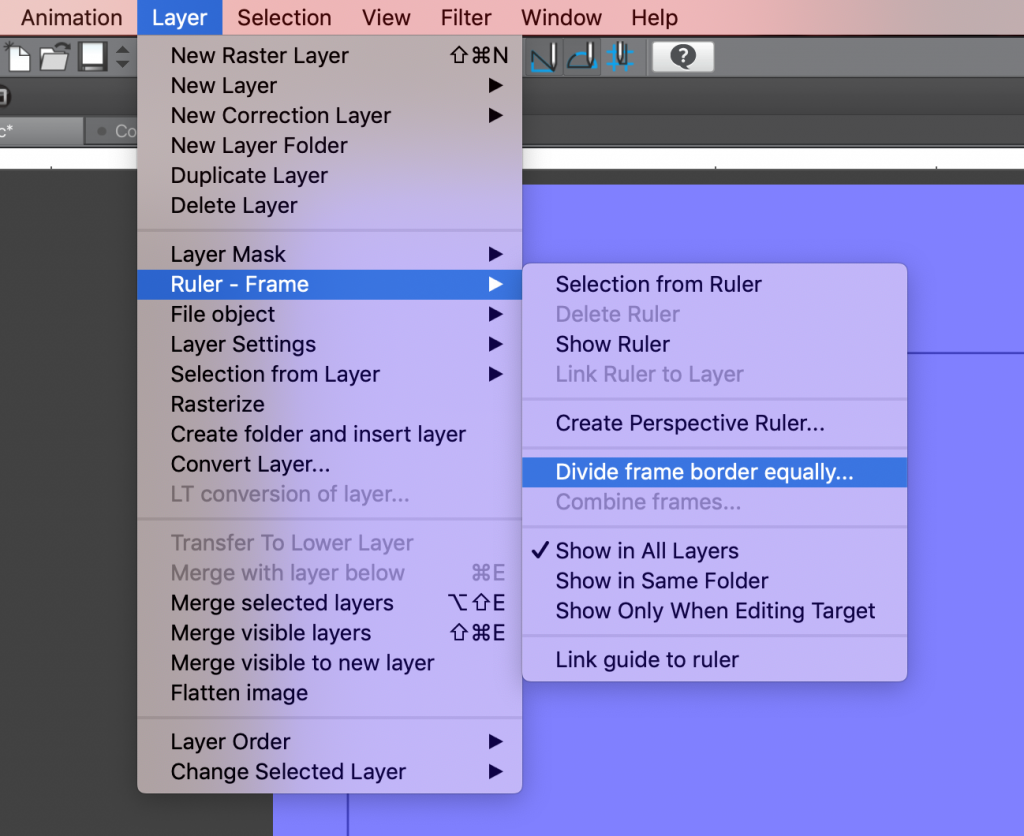
Task: Open the Selection menu
Action: (x=284, y=18)
